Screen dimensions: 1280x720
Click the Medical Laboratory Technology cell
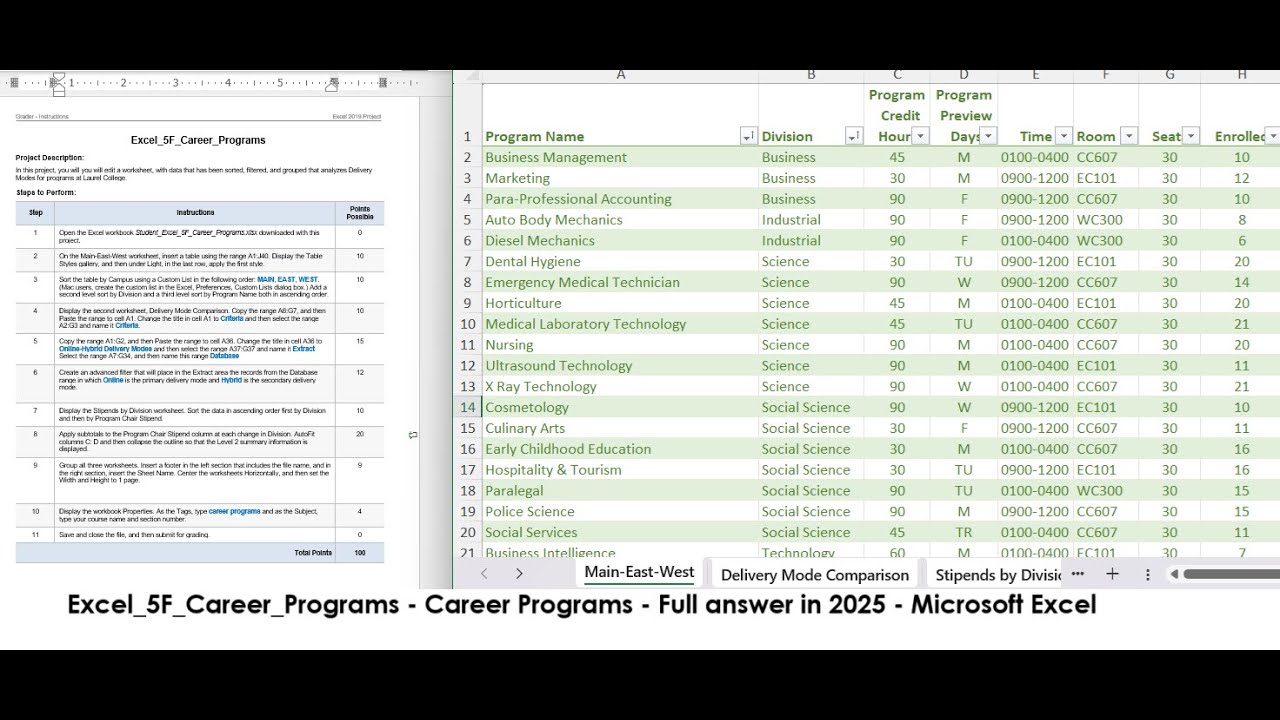[620, 324]
